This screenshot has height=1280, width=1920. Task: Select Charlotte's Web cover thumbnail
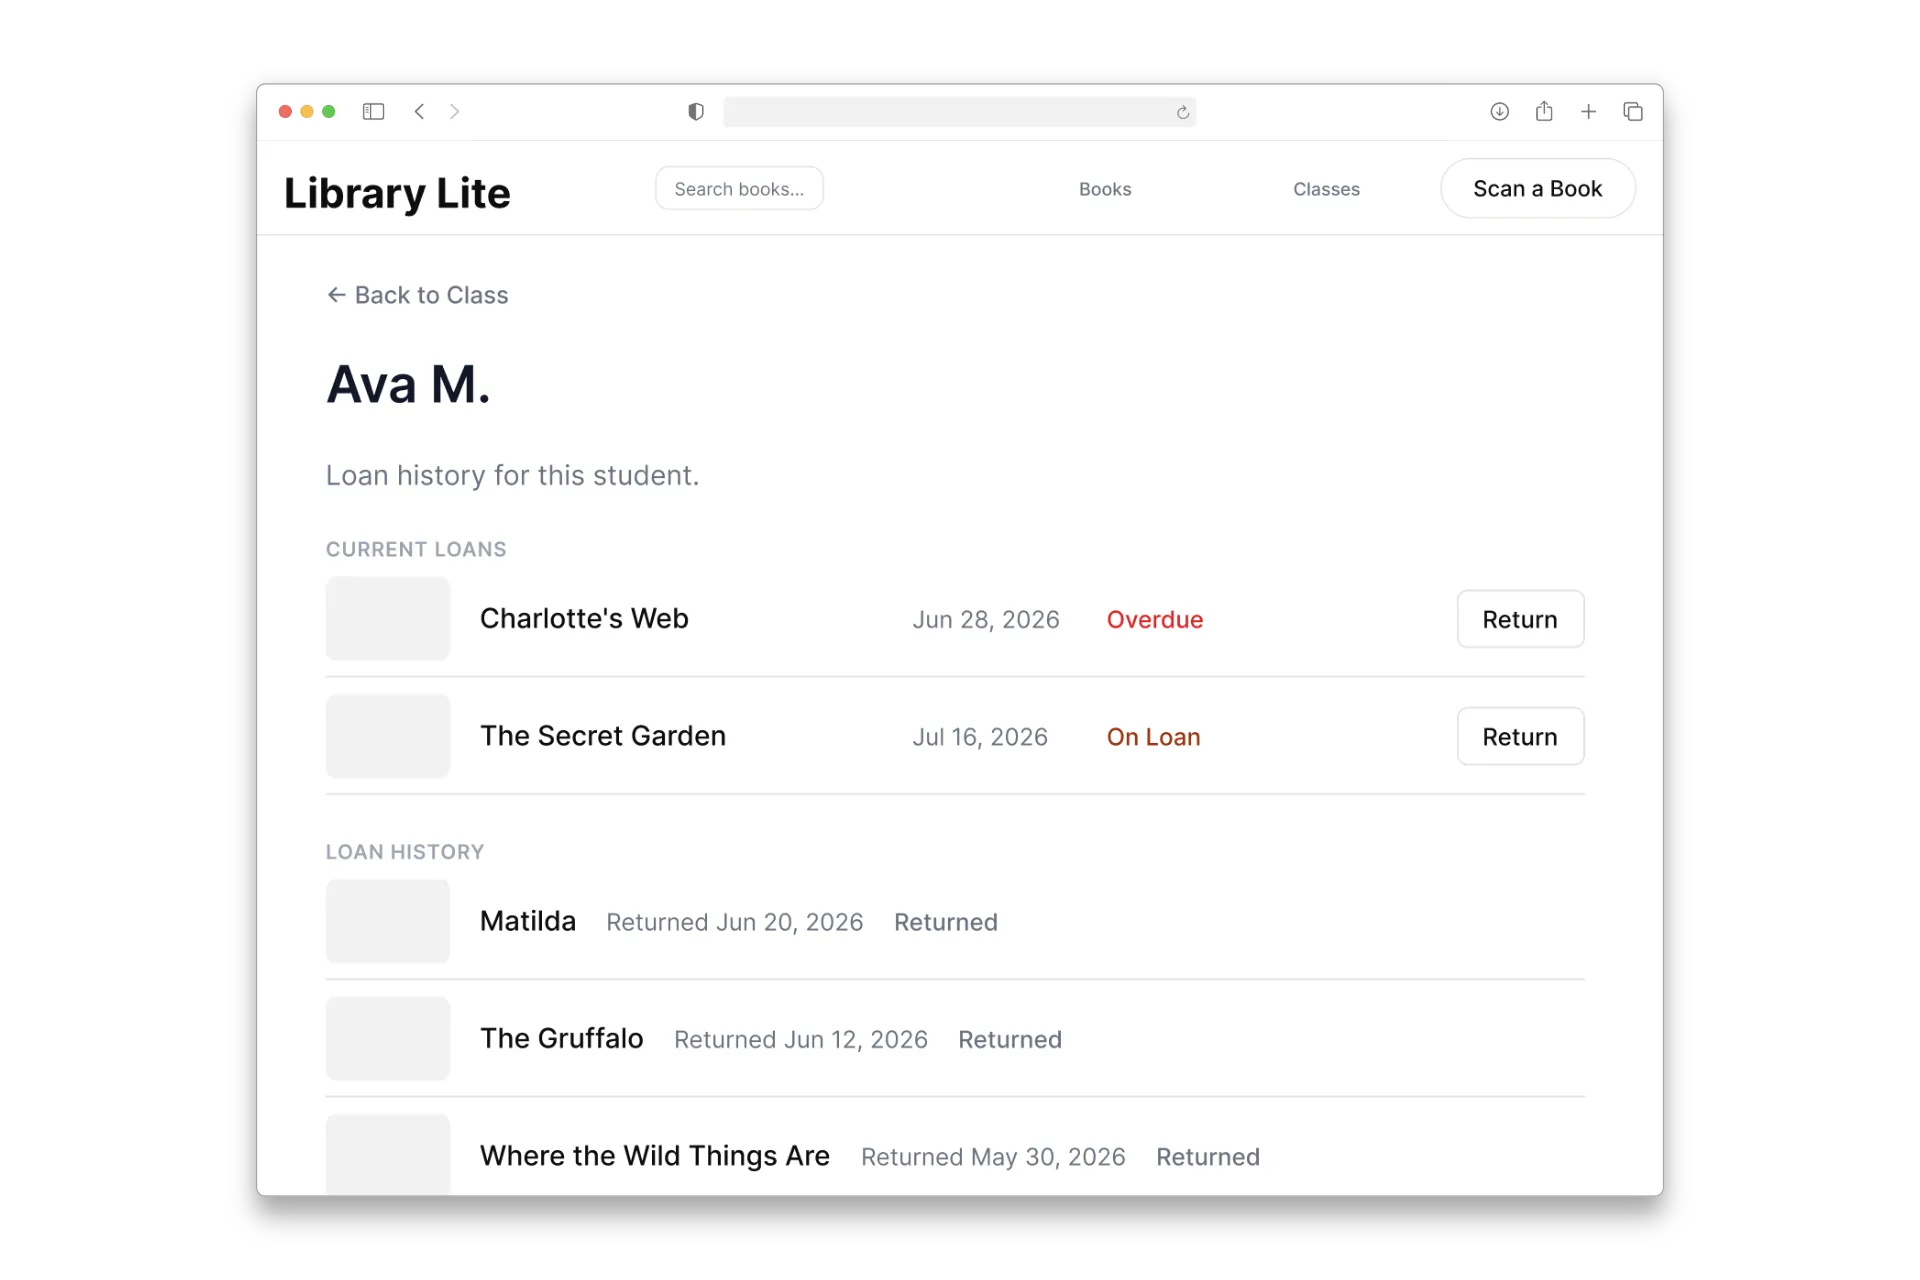pos(388,618)
